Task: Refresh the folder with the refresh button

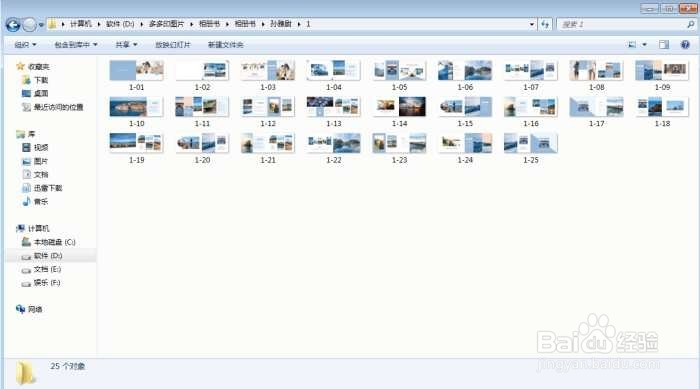Action: pyautogui.click(x=545, y=24)
